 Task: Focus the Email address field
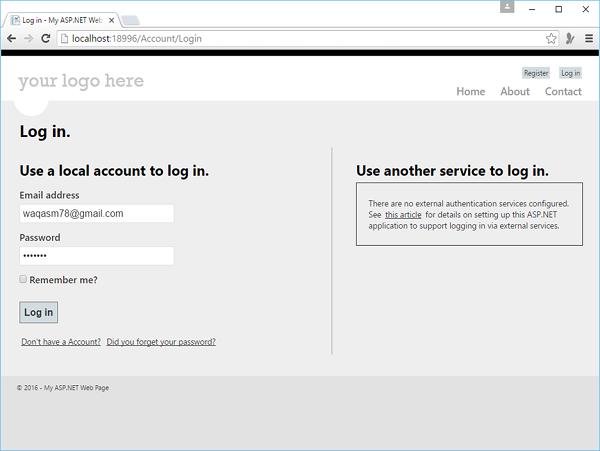(97, 213)
